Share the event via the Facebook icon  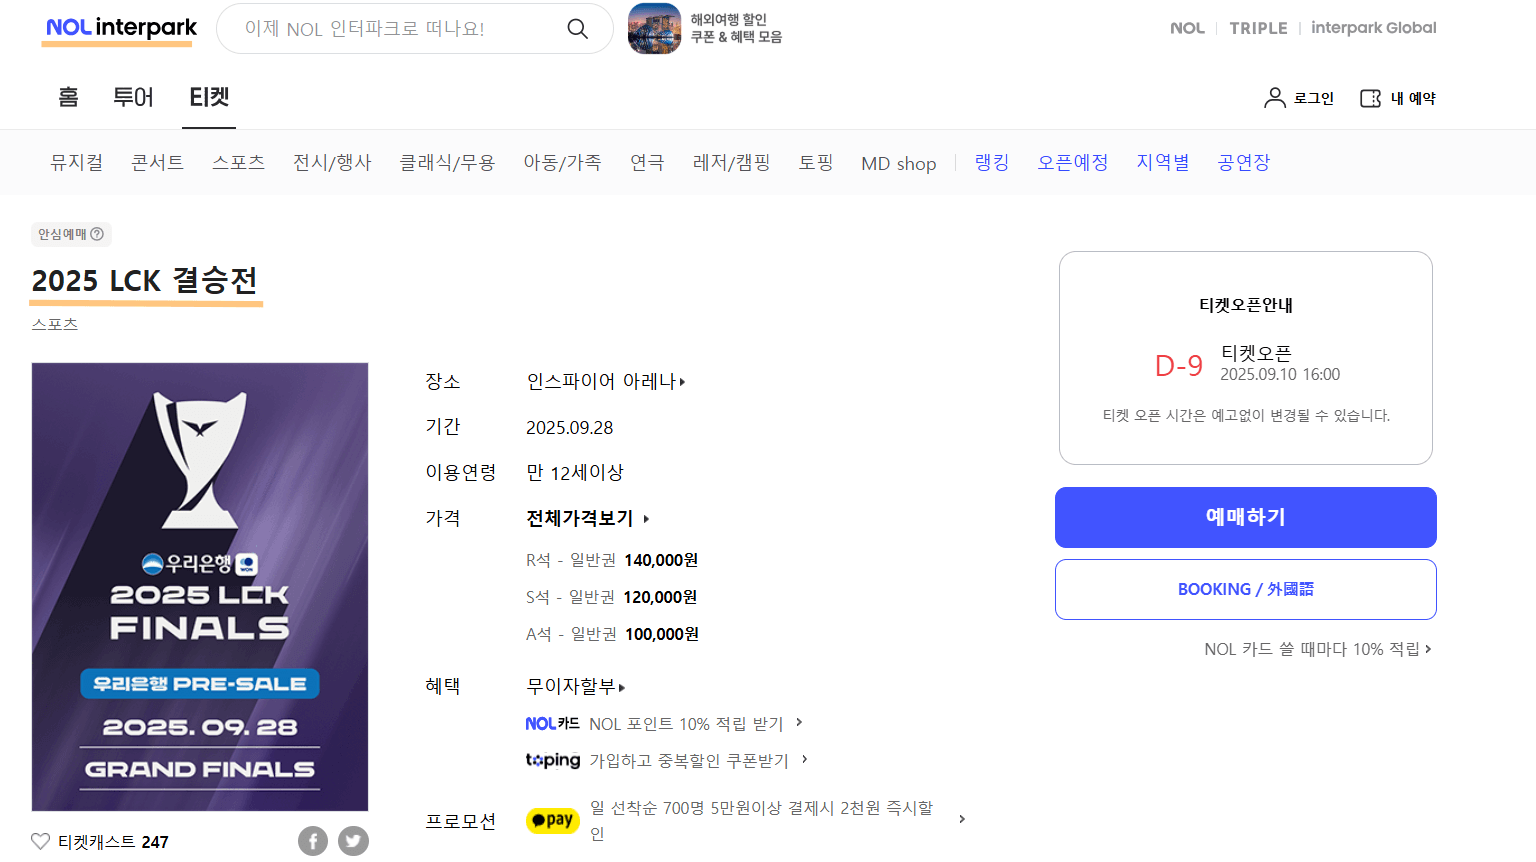tap(313, 840)
